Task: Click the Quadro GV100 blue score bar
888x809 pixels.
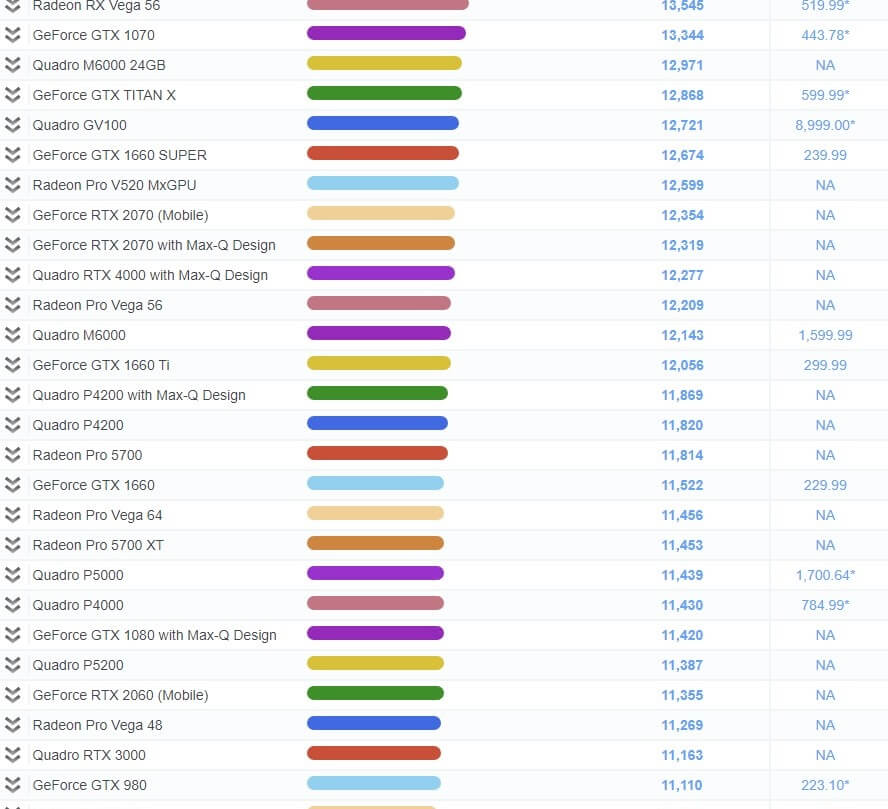Action: click(383, 123)
